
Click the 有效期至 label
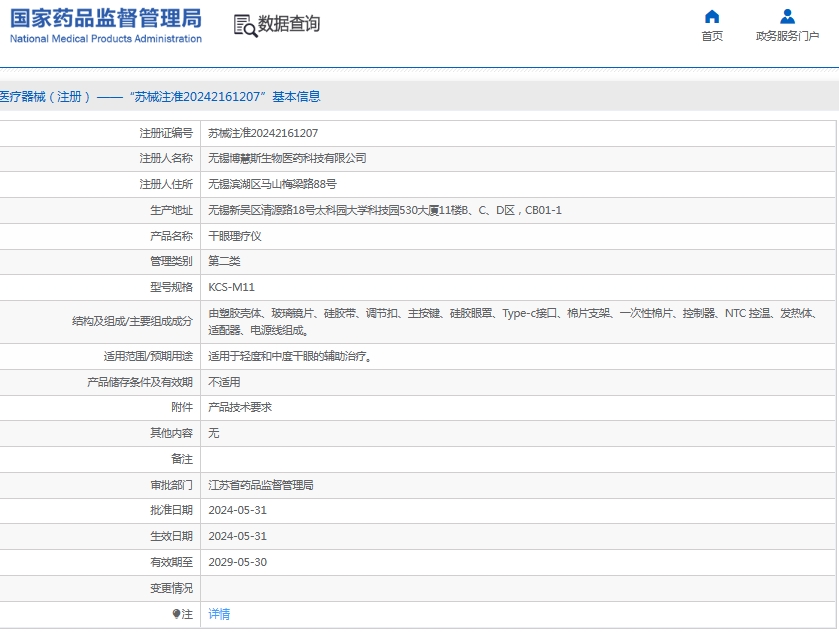point(171,562)
